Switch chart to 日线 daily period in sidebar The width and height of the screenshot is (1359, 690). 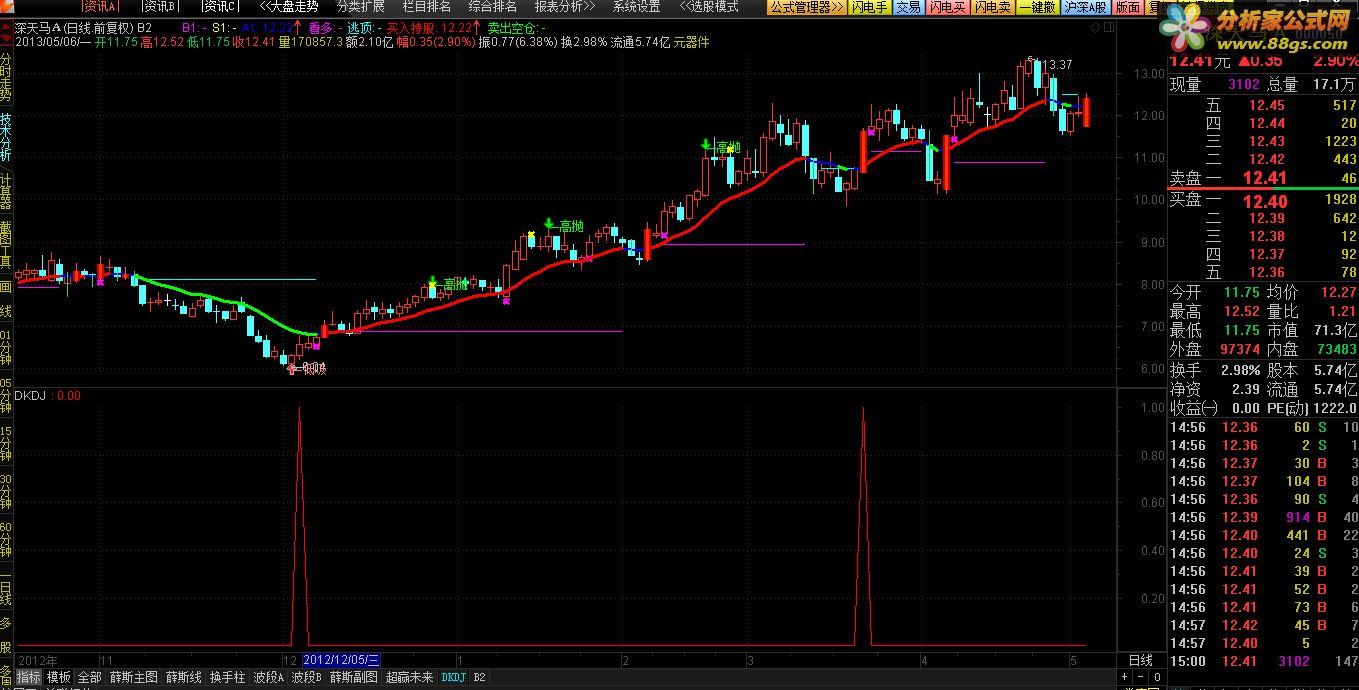[6, 591]
